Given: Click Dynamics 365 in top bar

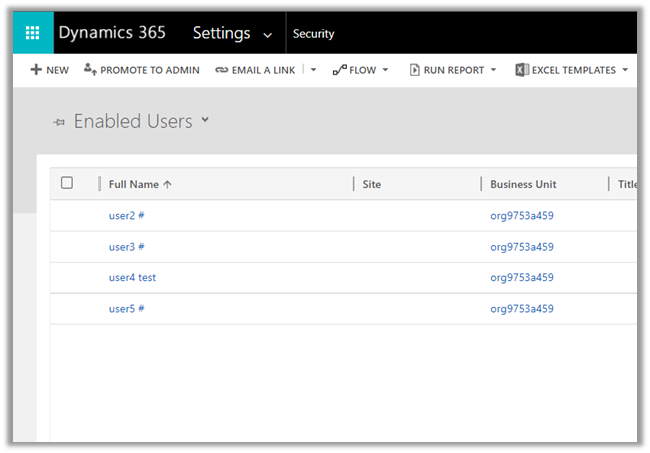Looking at the screenshot, I should (111, 33).
